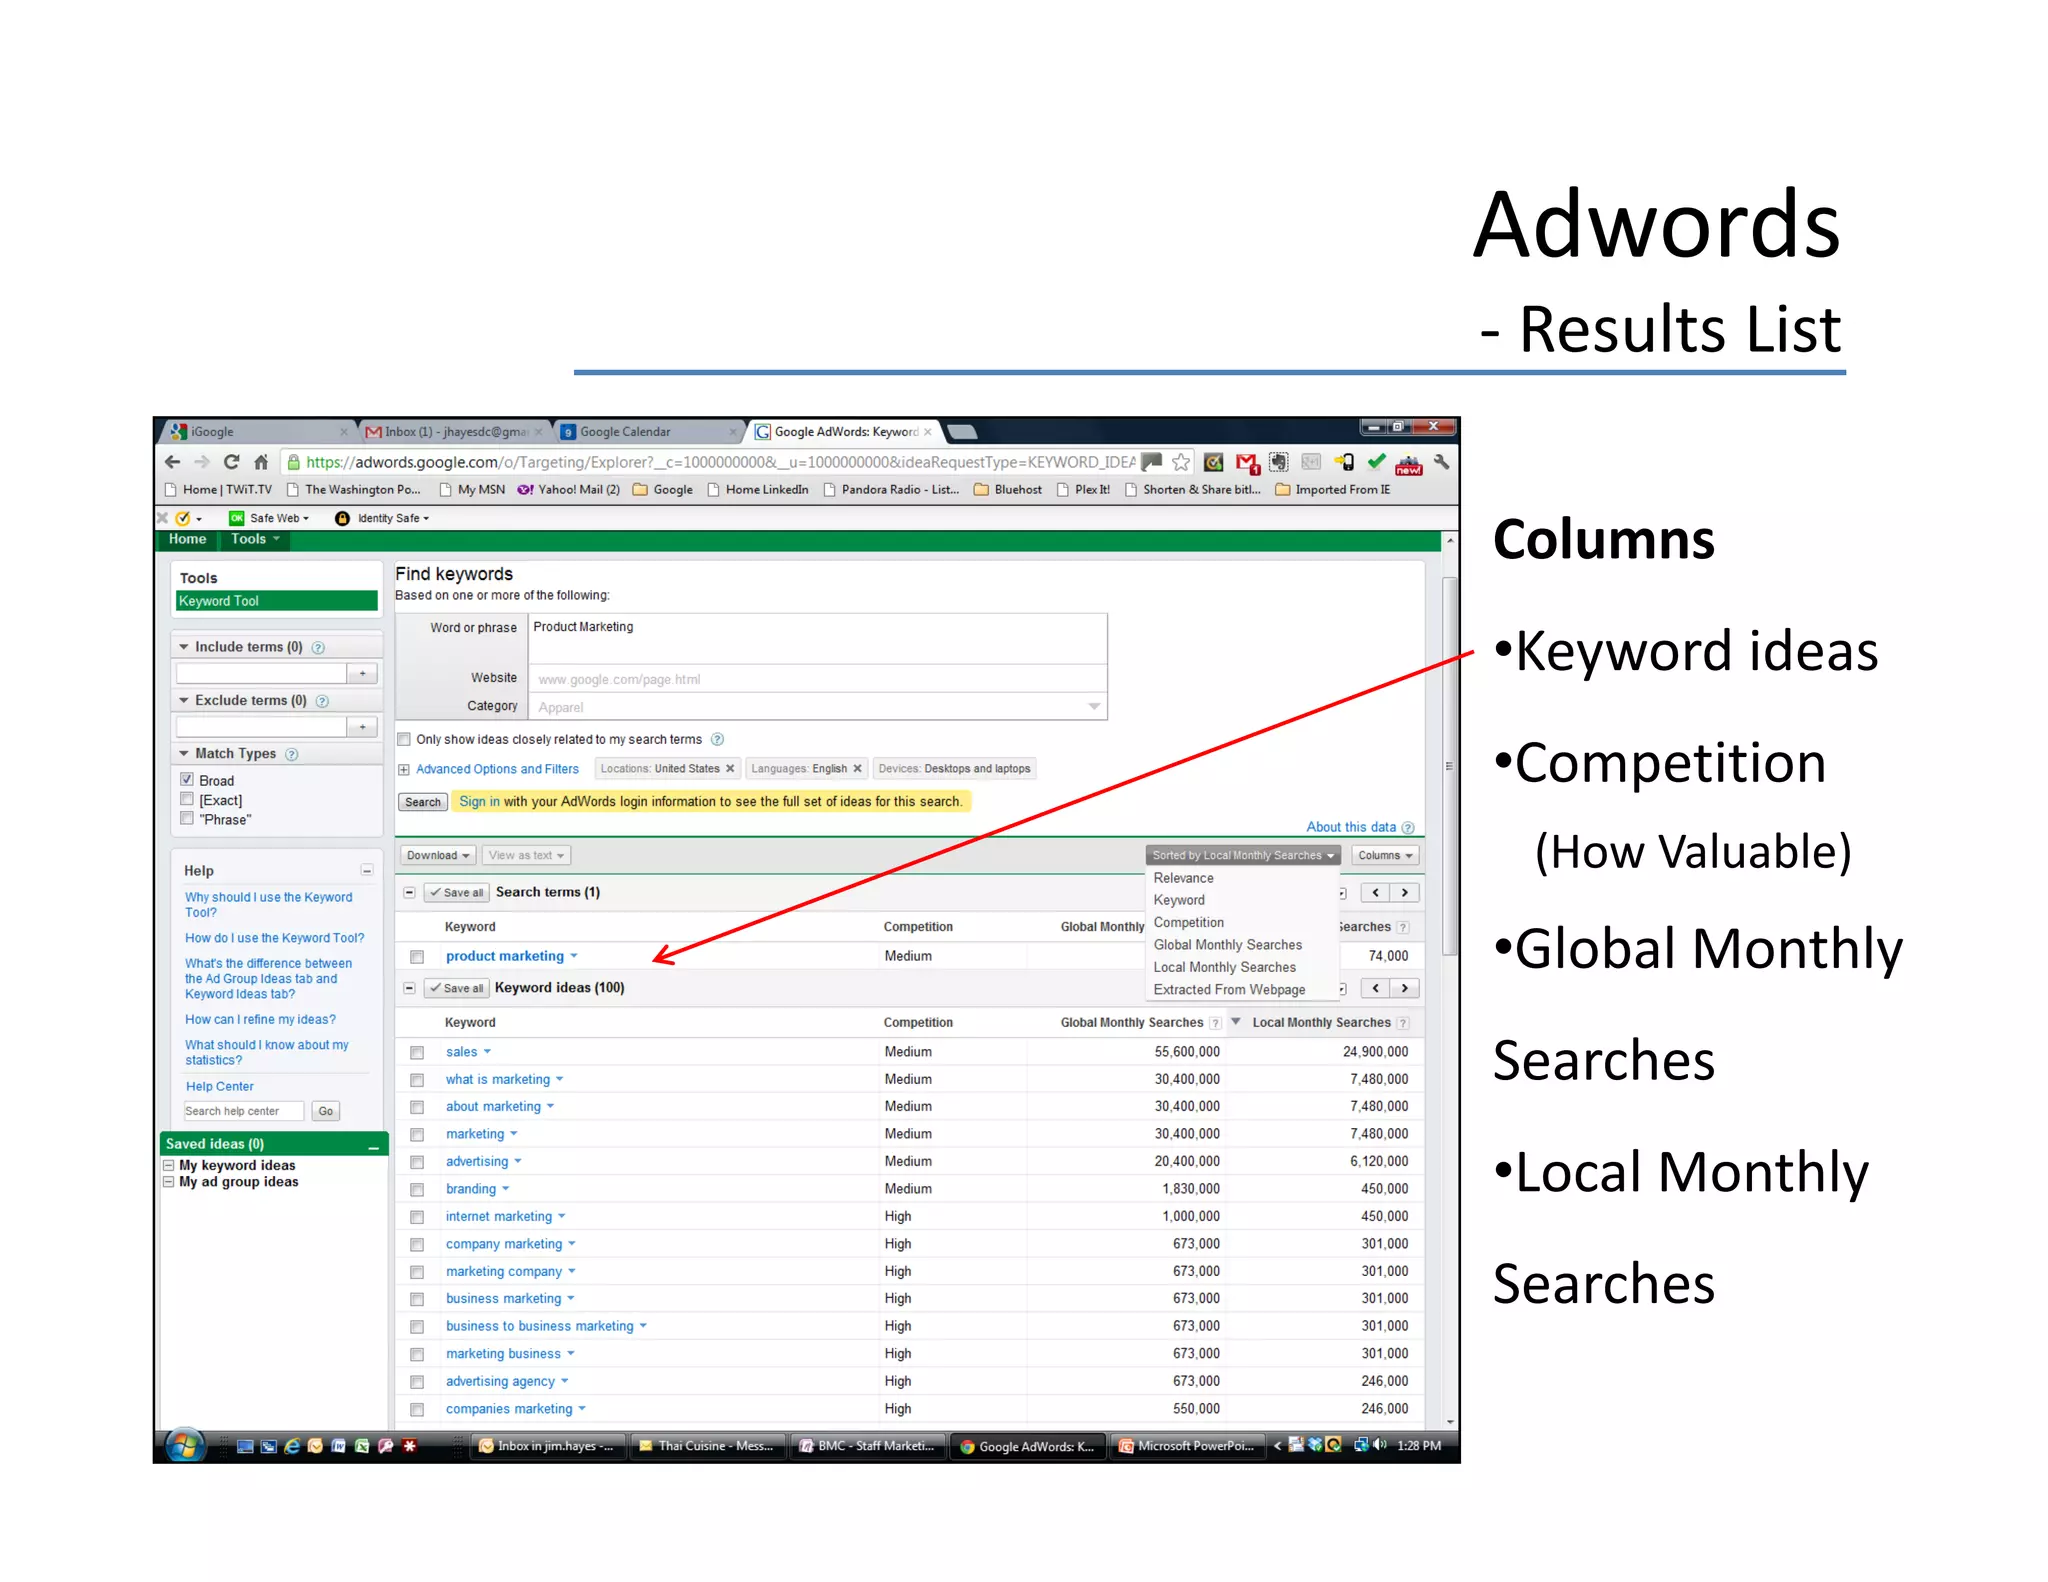
Task: Select Keyword Tool in Tools panel
Action: coord(277,602)
